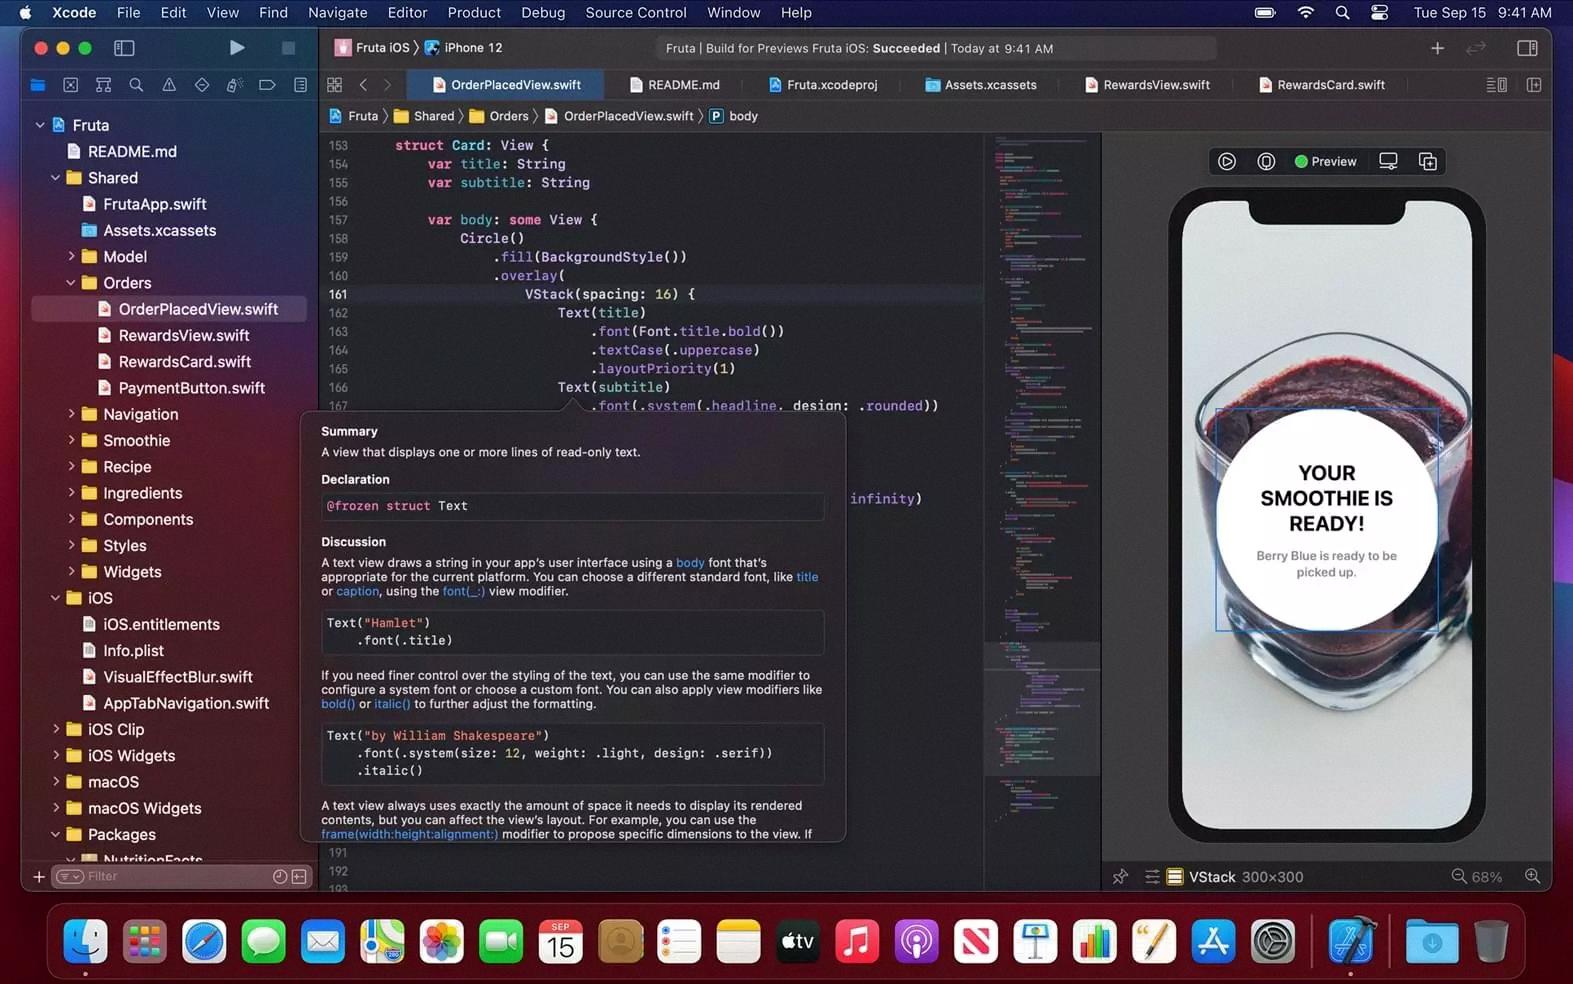Start Live Preview play button

tap(1227, 161)
